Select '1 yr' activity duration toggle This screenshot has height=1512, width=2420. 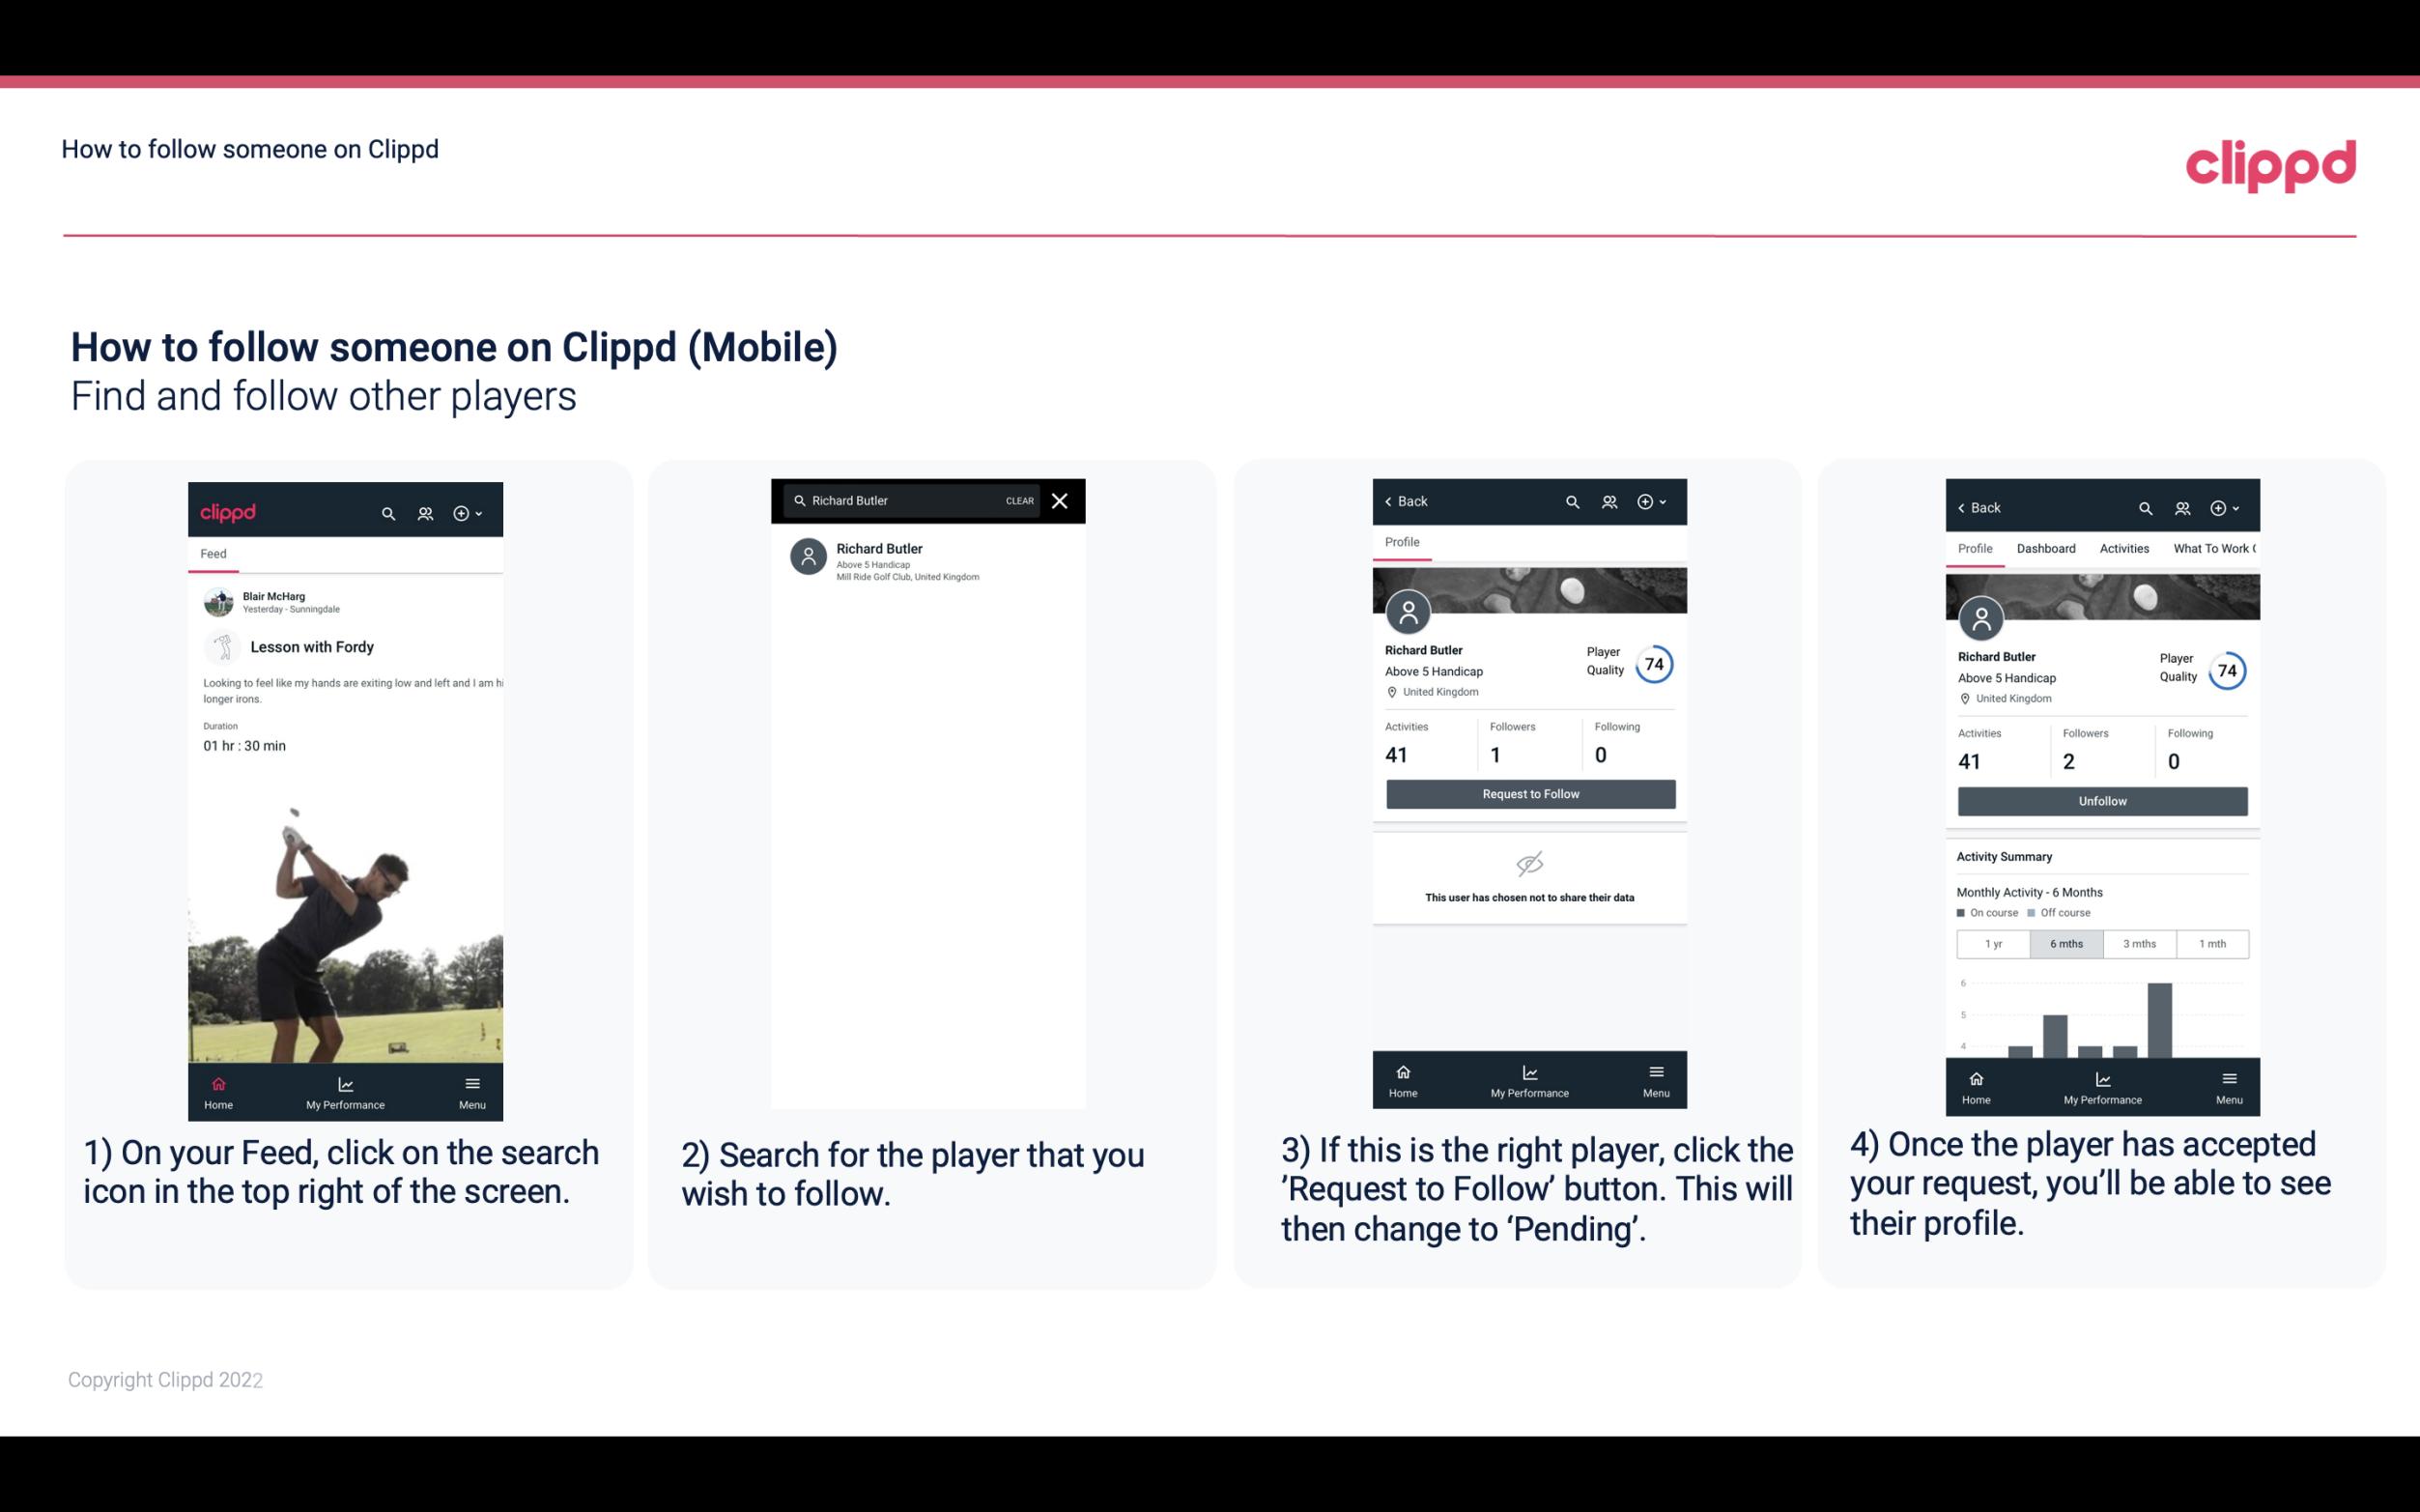[1992, 942]
